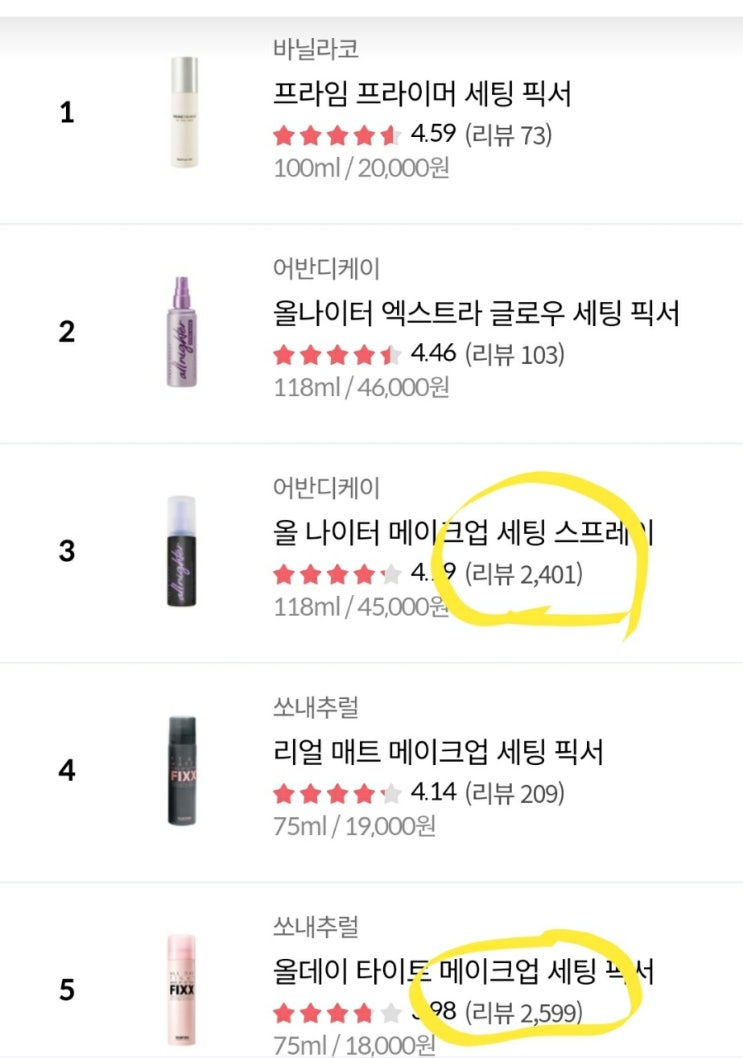
Task: Open 올나이터 엑스트라 글로우 세팅 픽서 title
Action: (x=476, y=314)
